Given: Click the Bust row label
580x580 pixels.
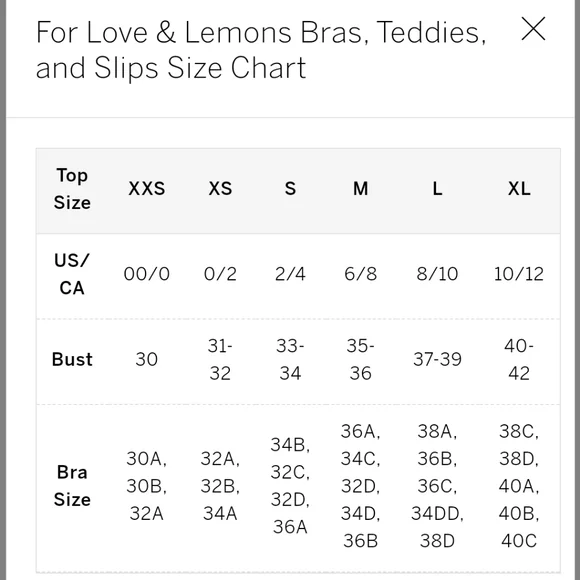Looking at the screenshot, I should (x=72, y=360).
